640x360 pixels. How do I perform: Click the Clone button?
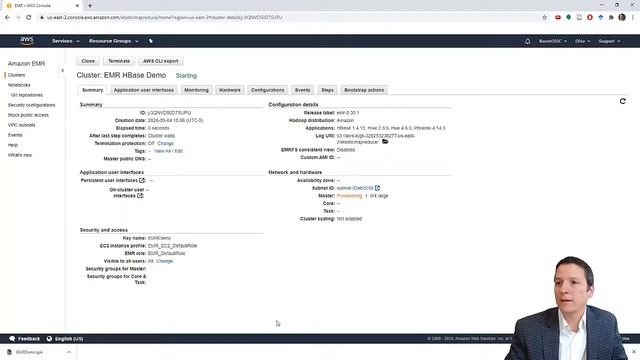tap(88, 61)
